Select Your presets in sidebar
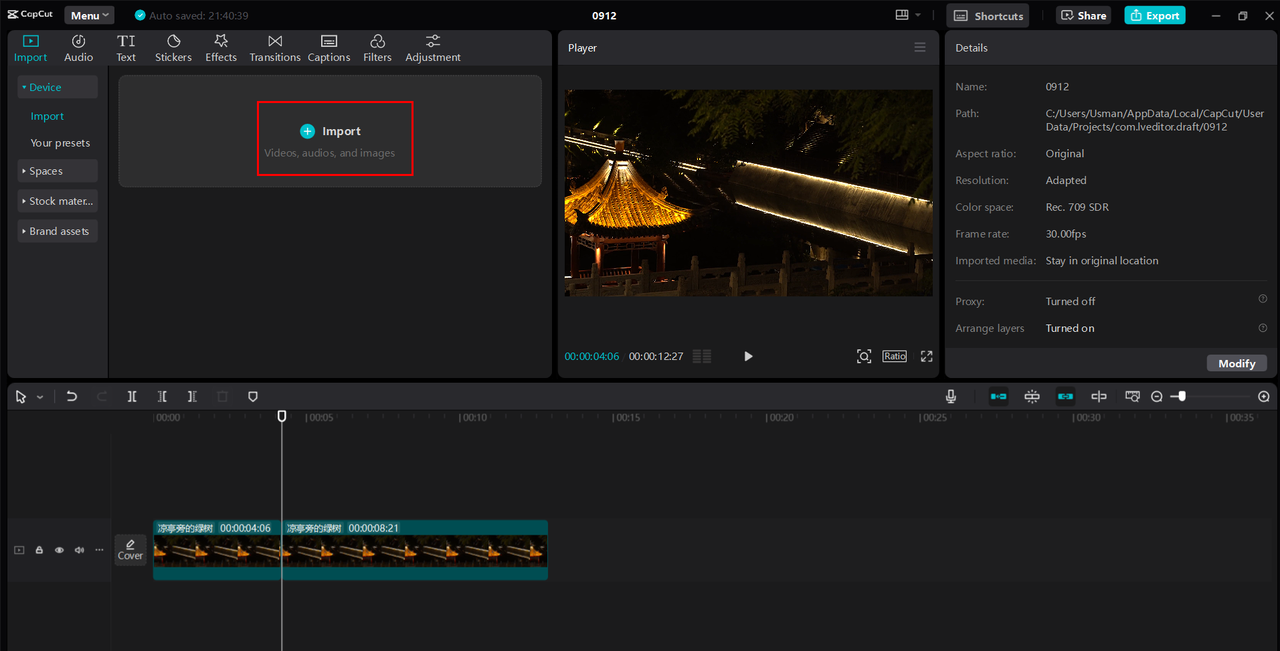 [60, 143]
